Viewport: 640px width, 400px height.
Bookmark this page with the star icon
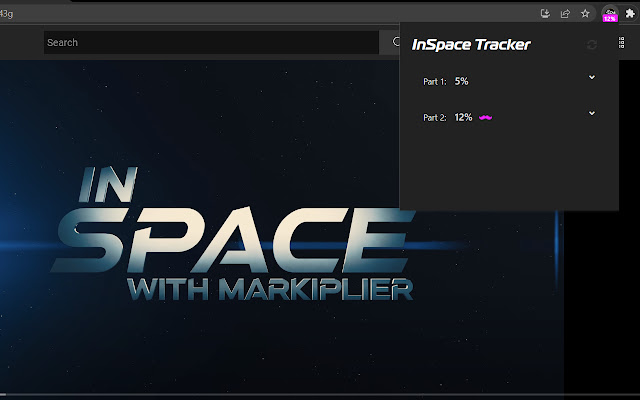pyautogui.click(x=585, y=13)
